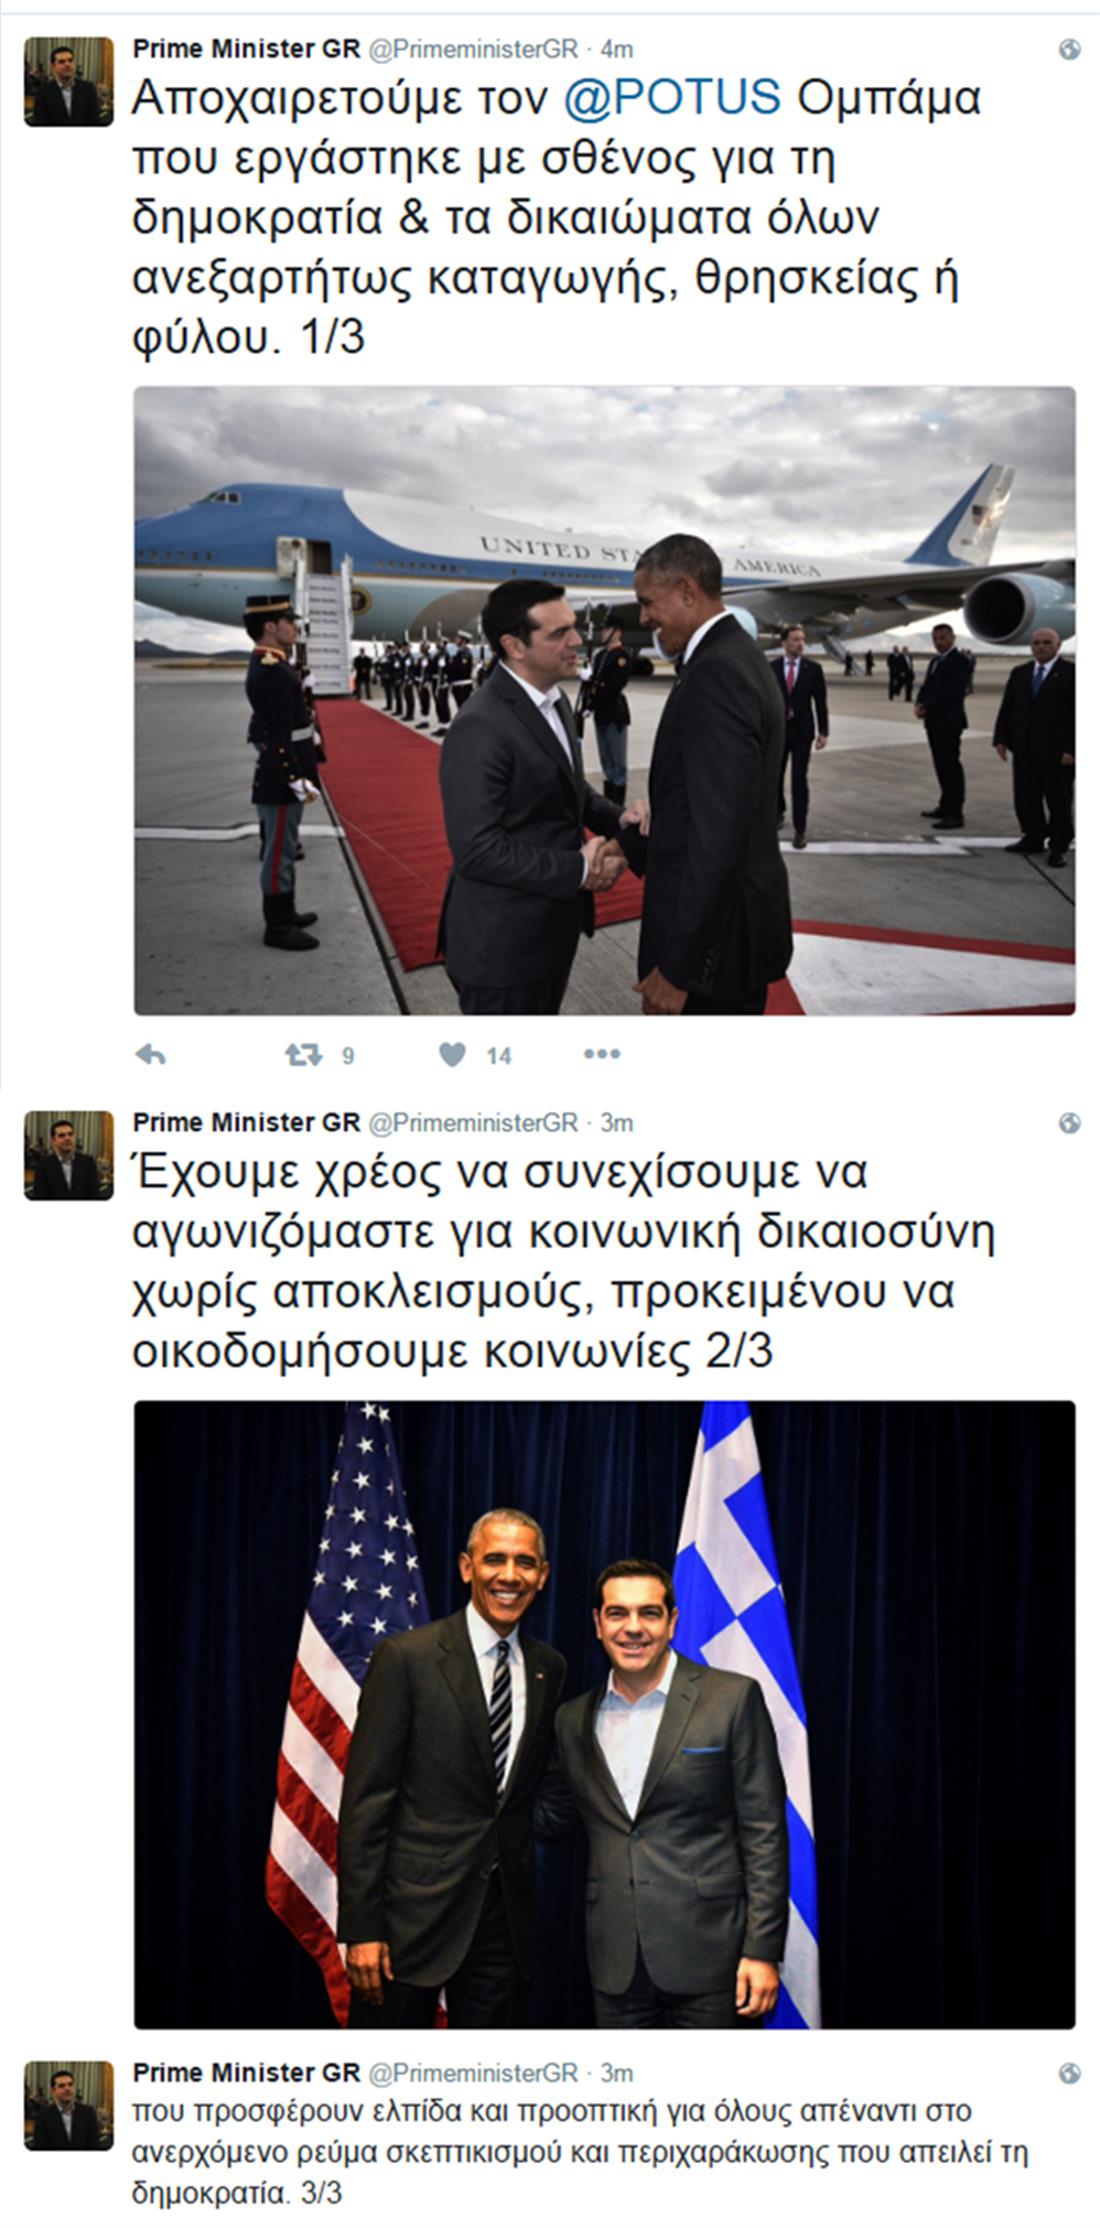This screenshot has width=1100, height=2228.
Task: Like the first tweet via heart icon
Action: tap(452, 1054)
